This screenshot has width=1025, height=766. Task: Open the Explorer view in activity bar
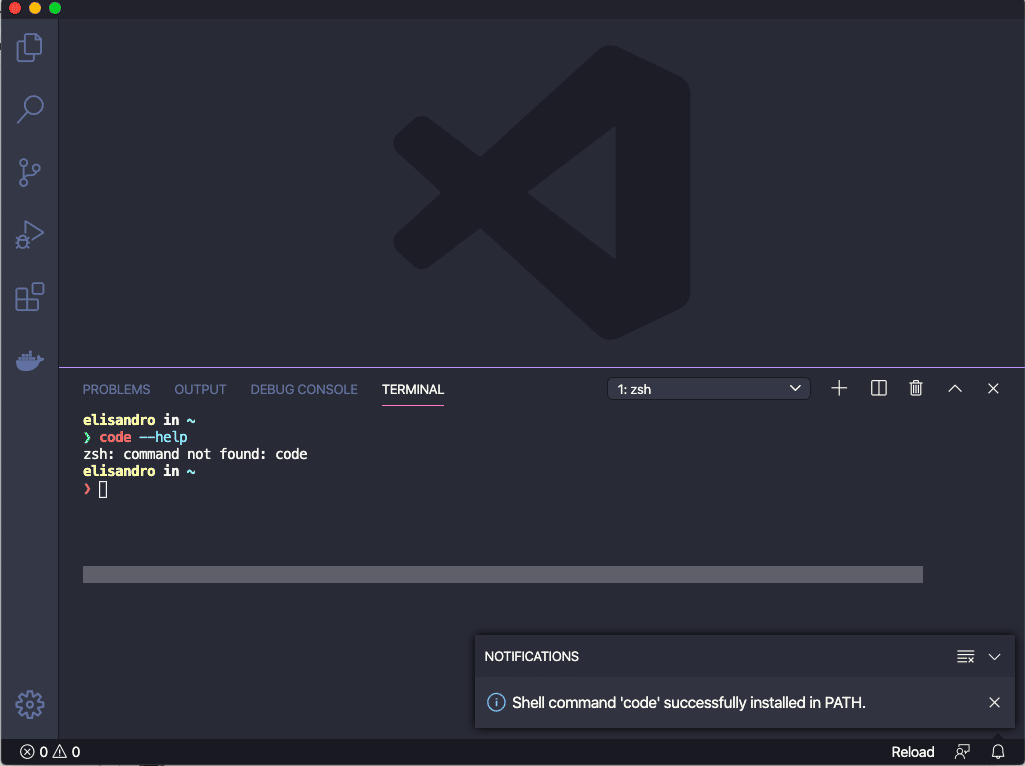[x=29, y=48]
